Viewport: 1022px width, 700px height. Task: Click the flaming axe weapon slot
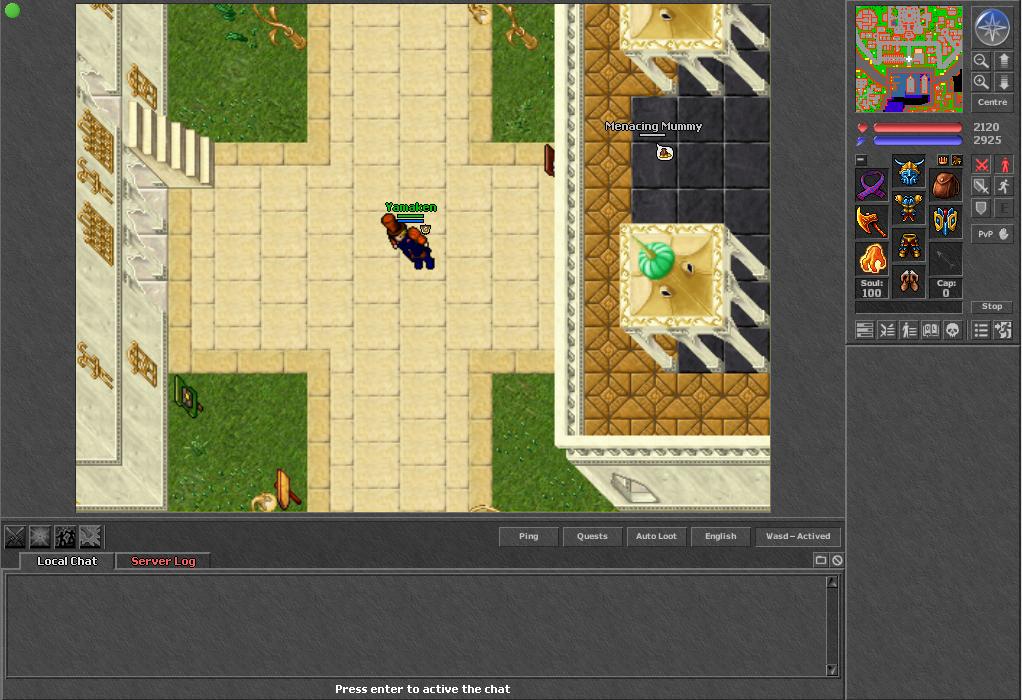point(871,222)
